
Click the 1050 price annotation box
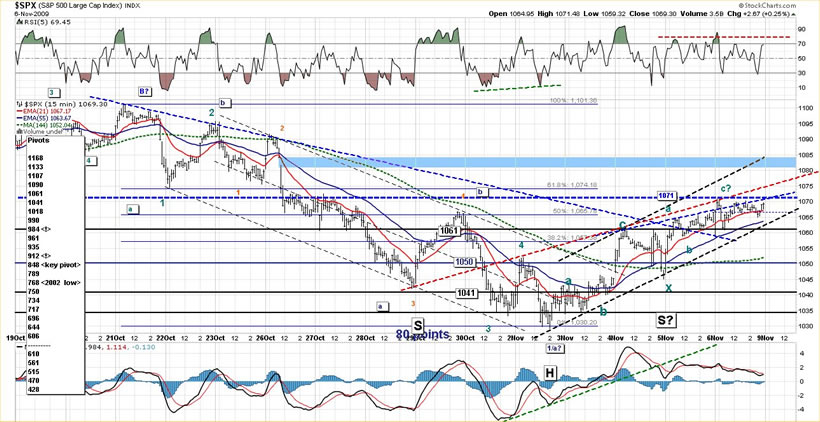point(460,261)
